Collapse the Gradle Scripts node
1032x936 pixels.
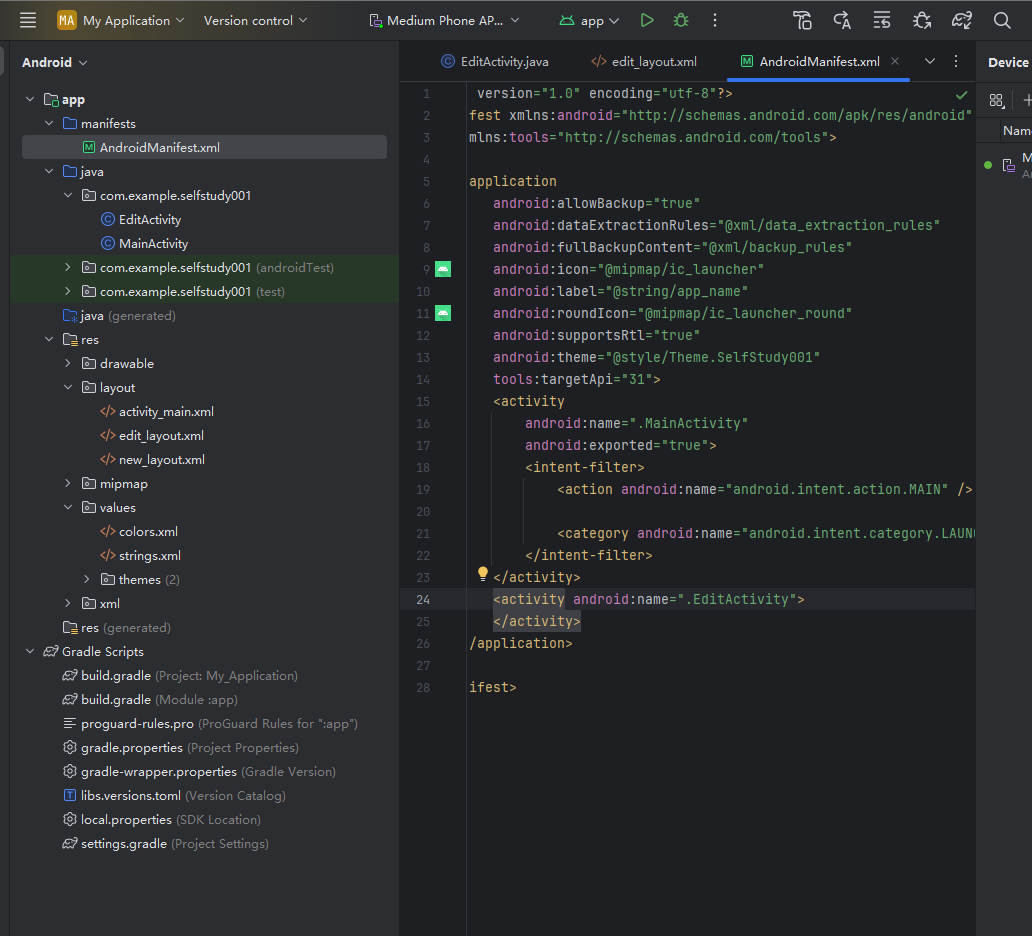pos(30,652)
